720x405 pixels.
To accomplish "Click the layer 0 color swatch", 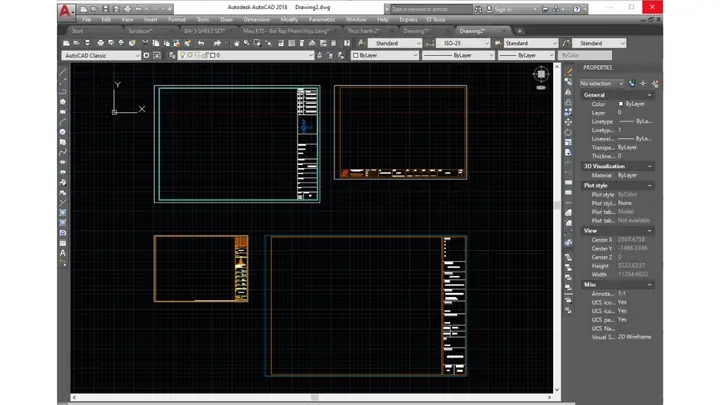I will (x=212, y=55).
